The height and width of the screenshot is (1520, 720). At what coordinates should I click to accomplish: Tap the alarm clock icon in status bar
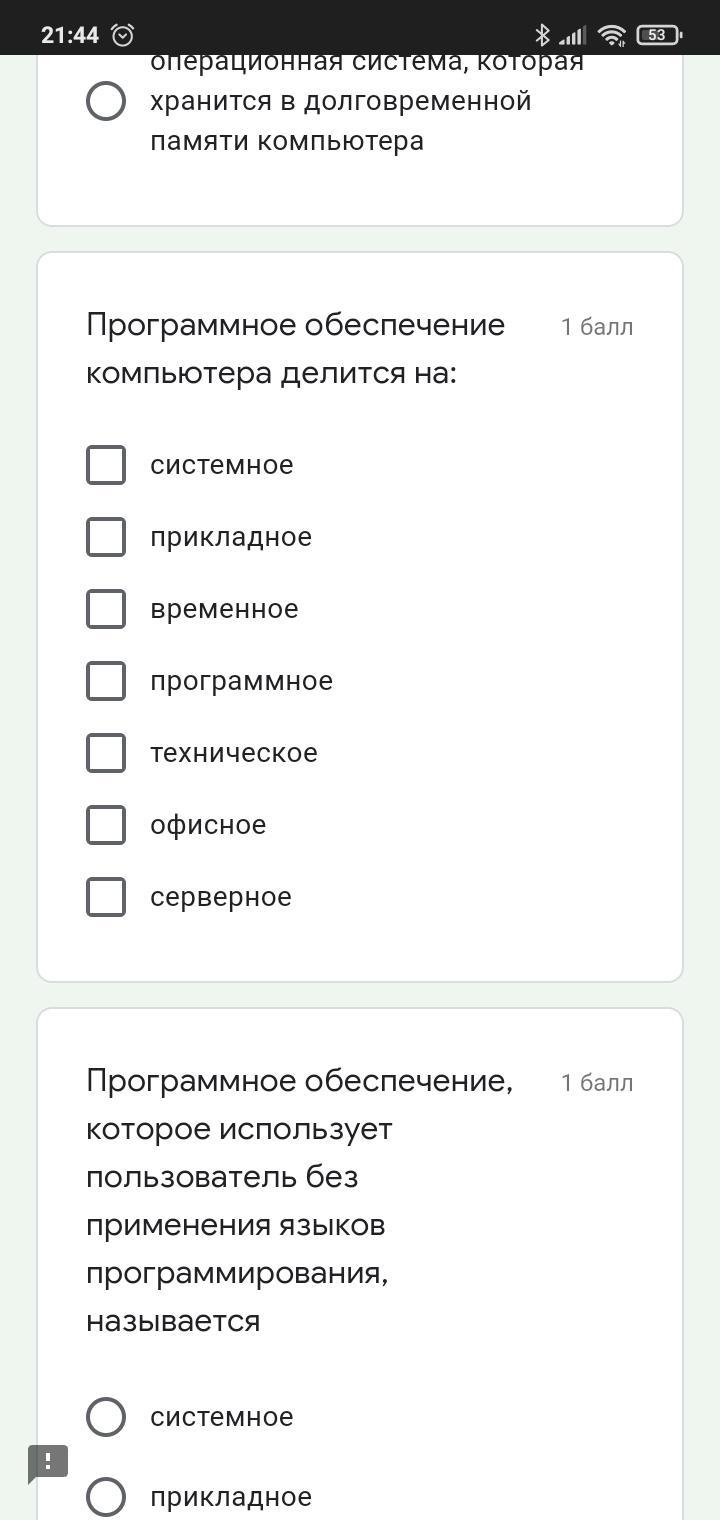click(x=123, y=35)
